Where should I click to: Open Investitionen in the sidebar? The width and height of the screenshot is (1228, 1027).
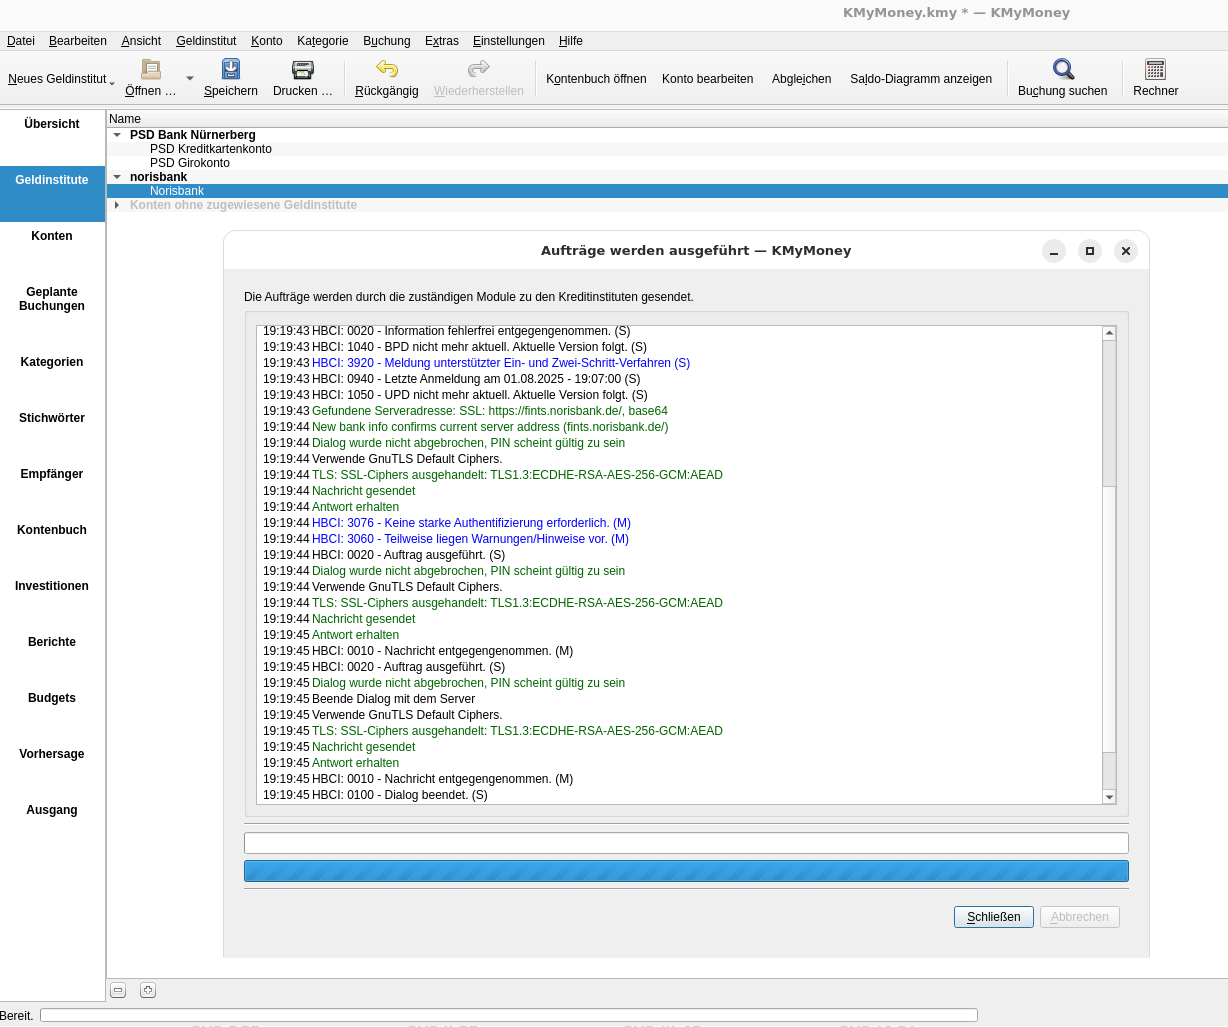tap(52, 586)
